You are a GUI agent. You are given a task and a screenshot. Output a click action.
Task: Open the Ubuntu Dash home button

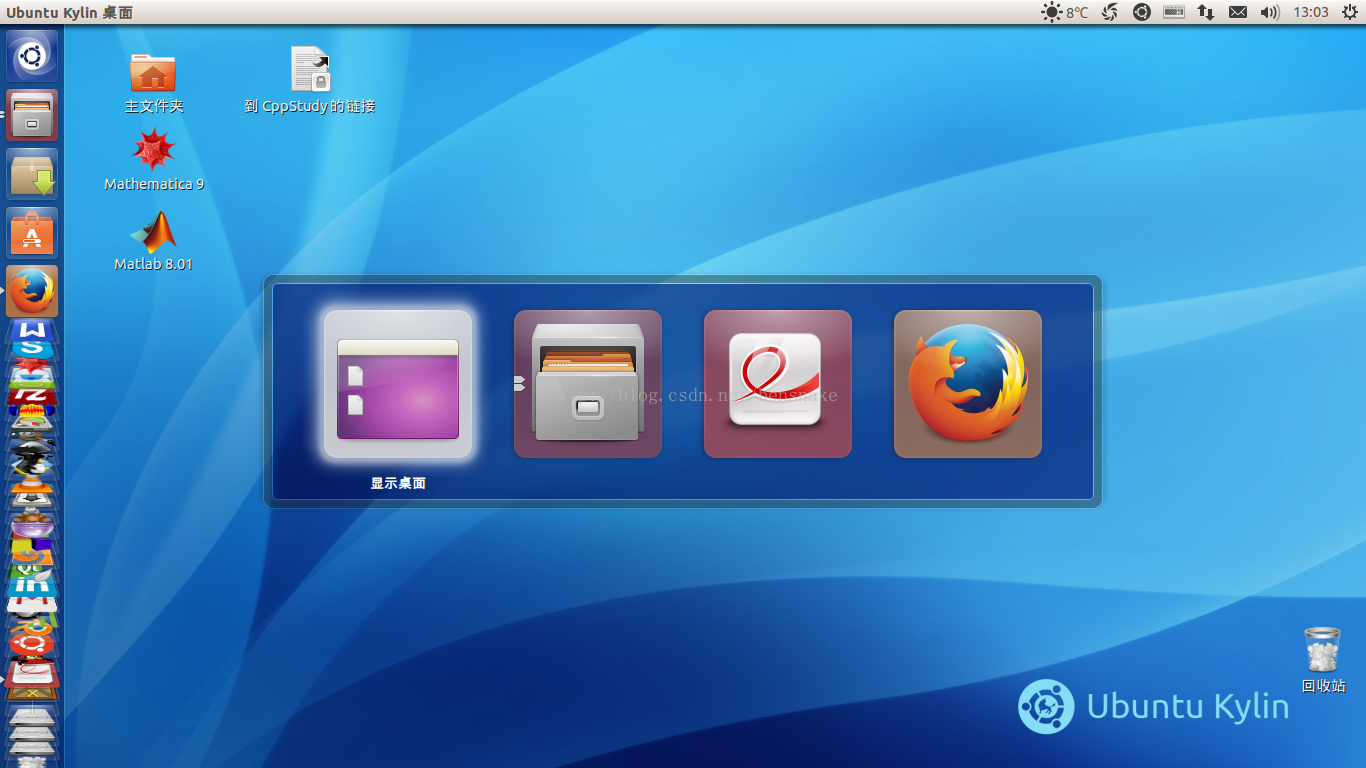click(x=32, y=56)
